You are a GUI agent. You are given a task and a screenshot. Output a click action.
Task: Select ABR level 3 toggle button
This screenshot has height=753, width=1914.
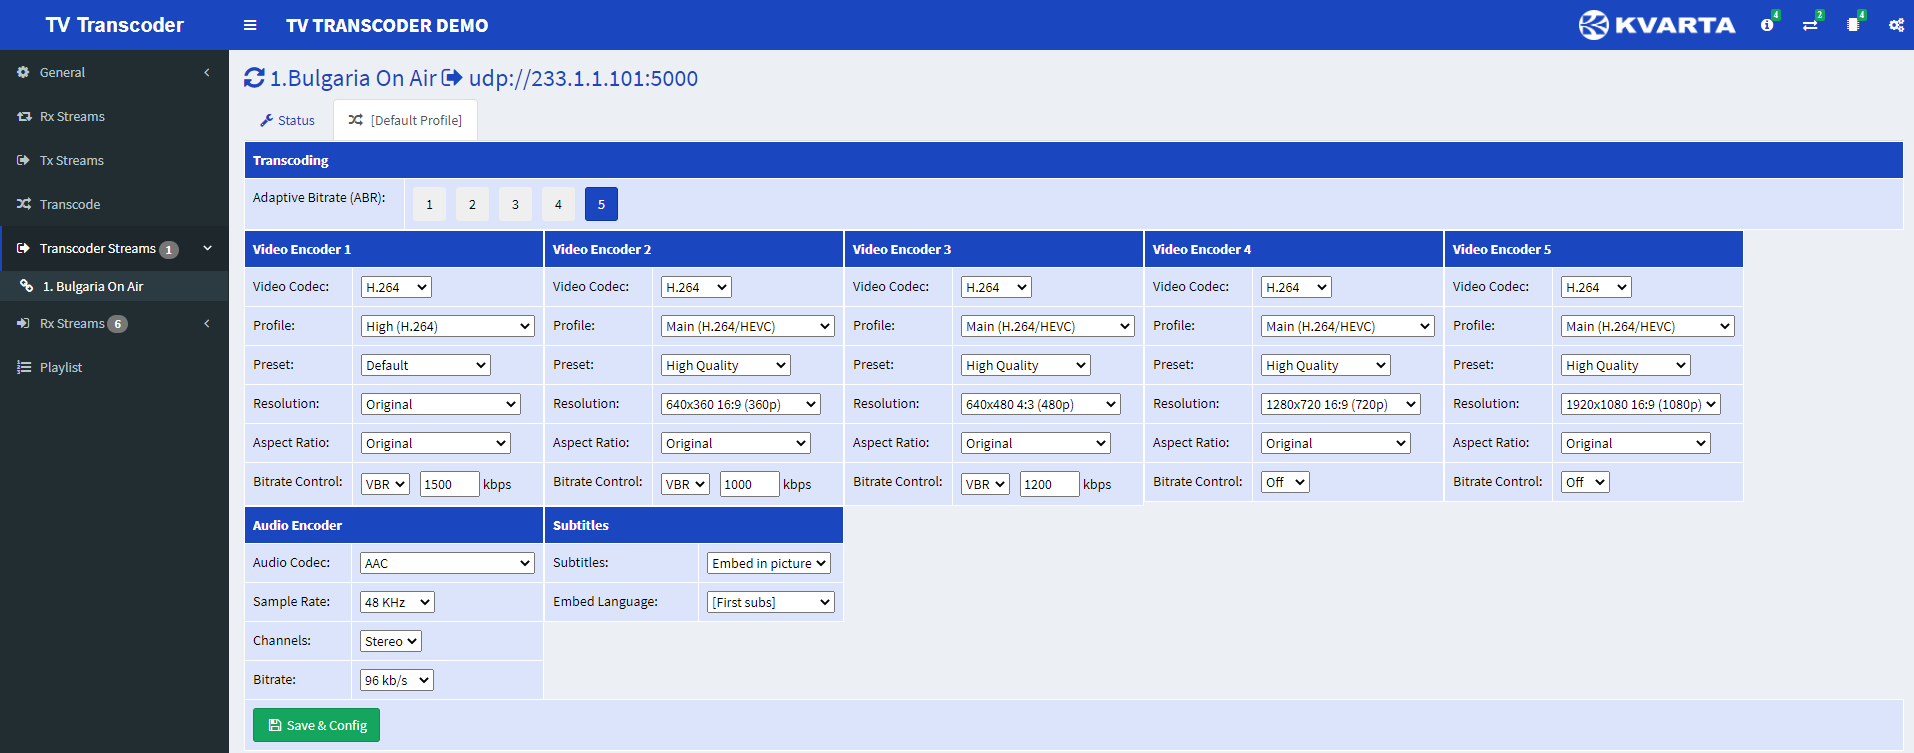click(x=515, y=204)
